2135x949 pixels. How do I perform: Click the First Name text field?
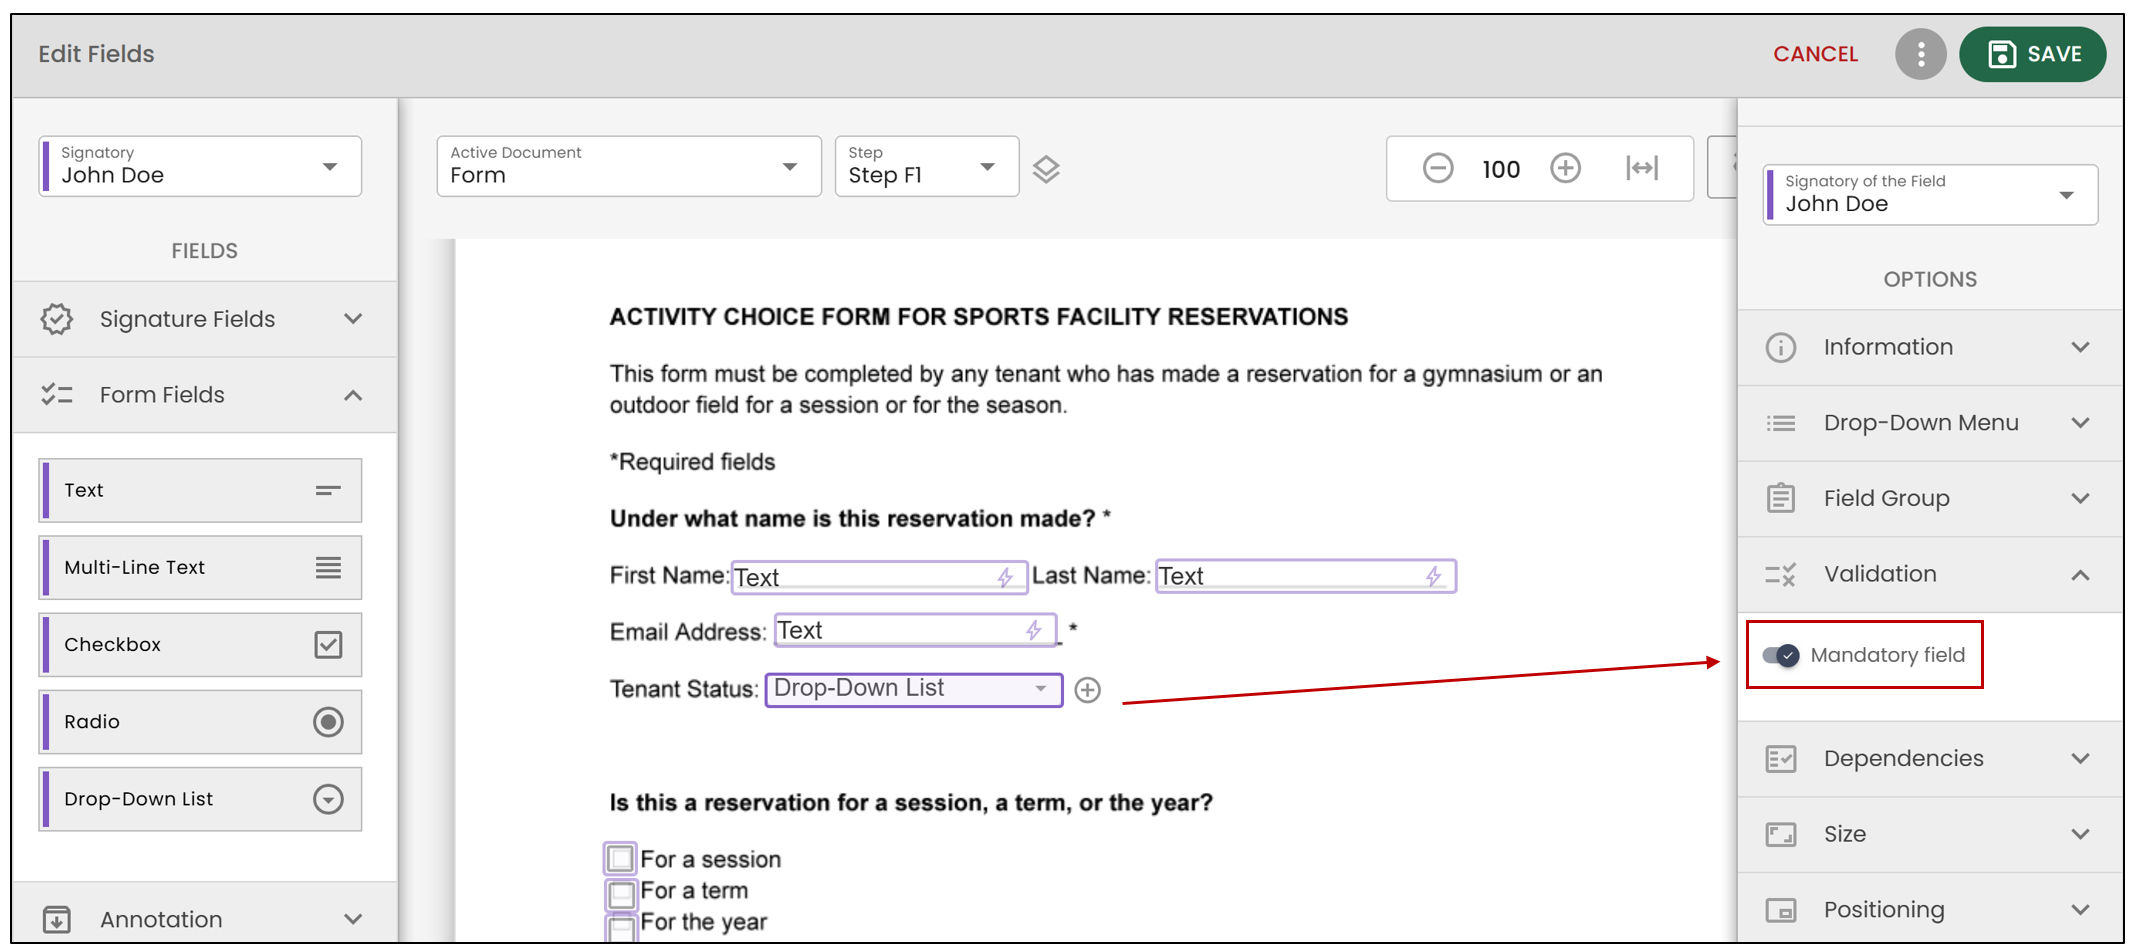(879, 577)
